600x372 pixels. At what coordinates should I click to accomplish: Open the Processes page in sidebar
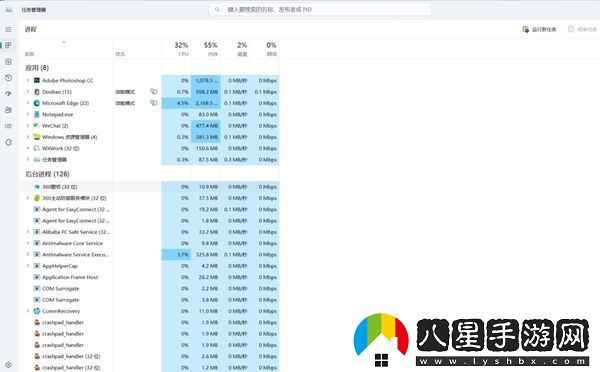(x=8, y=45)
